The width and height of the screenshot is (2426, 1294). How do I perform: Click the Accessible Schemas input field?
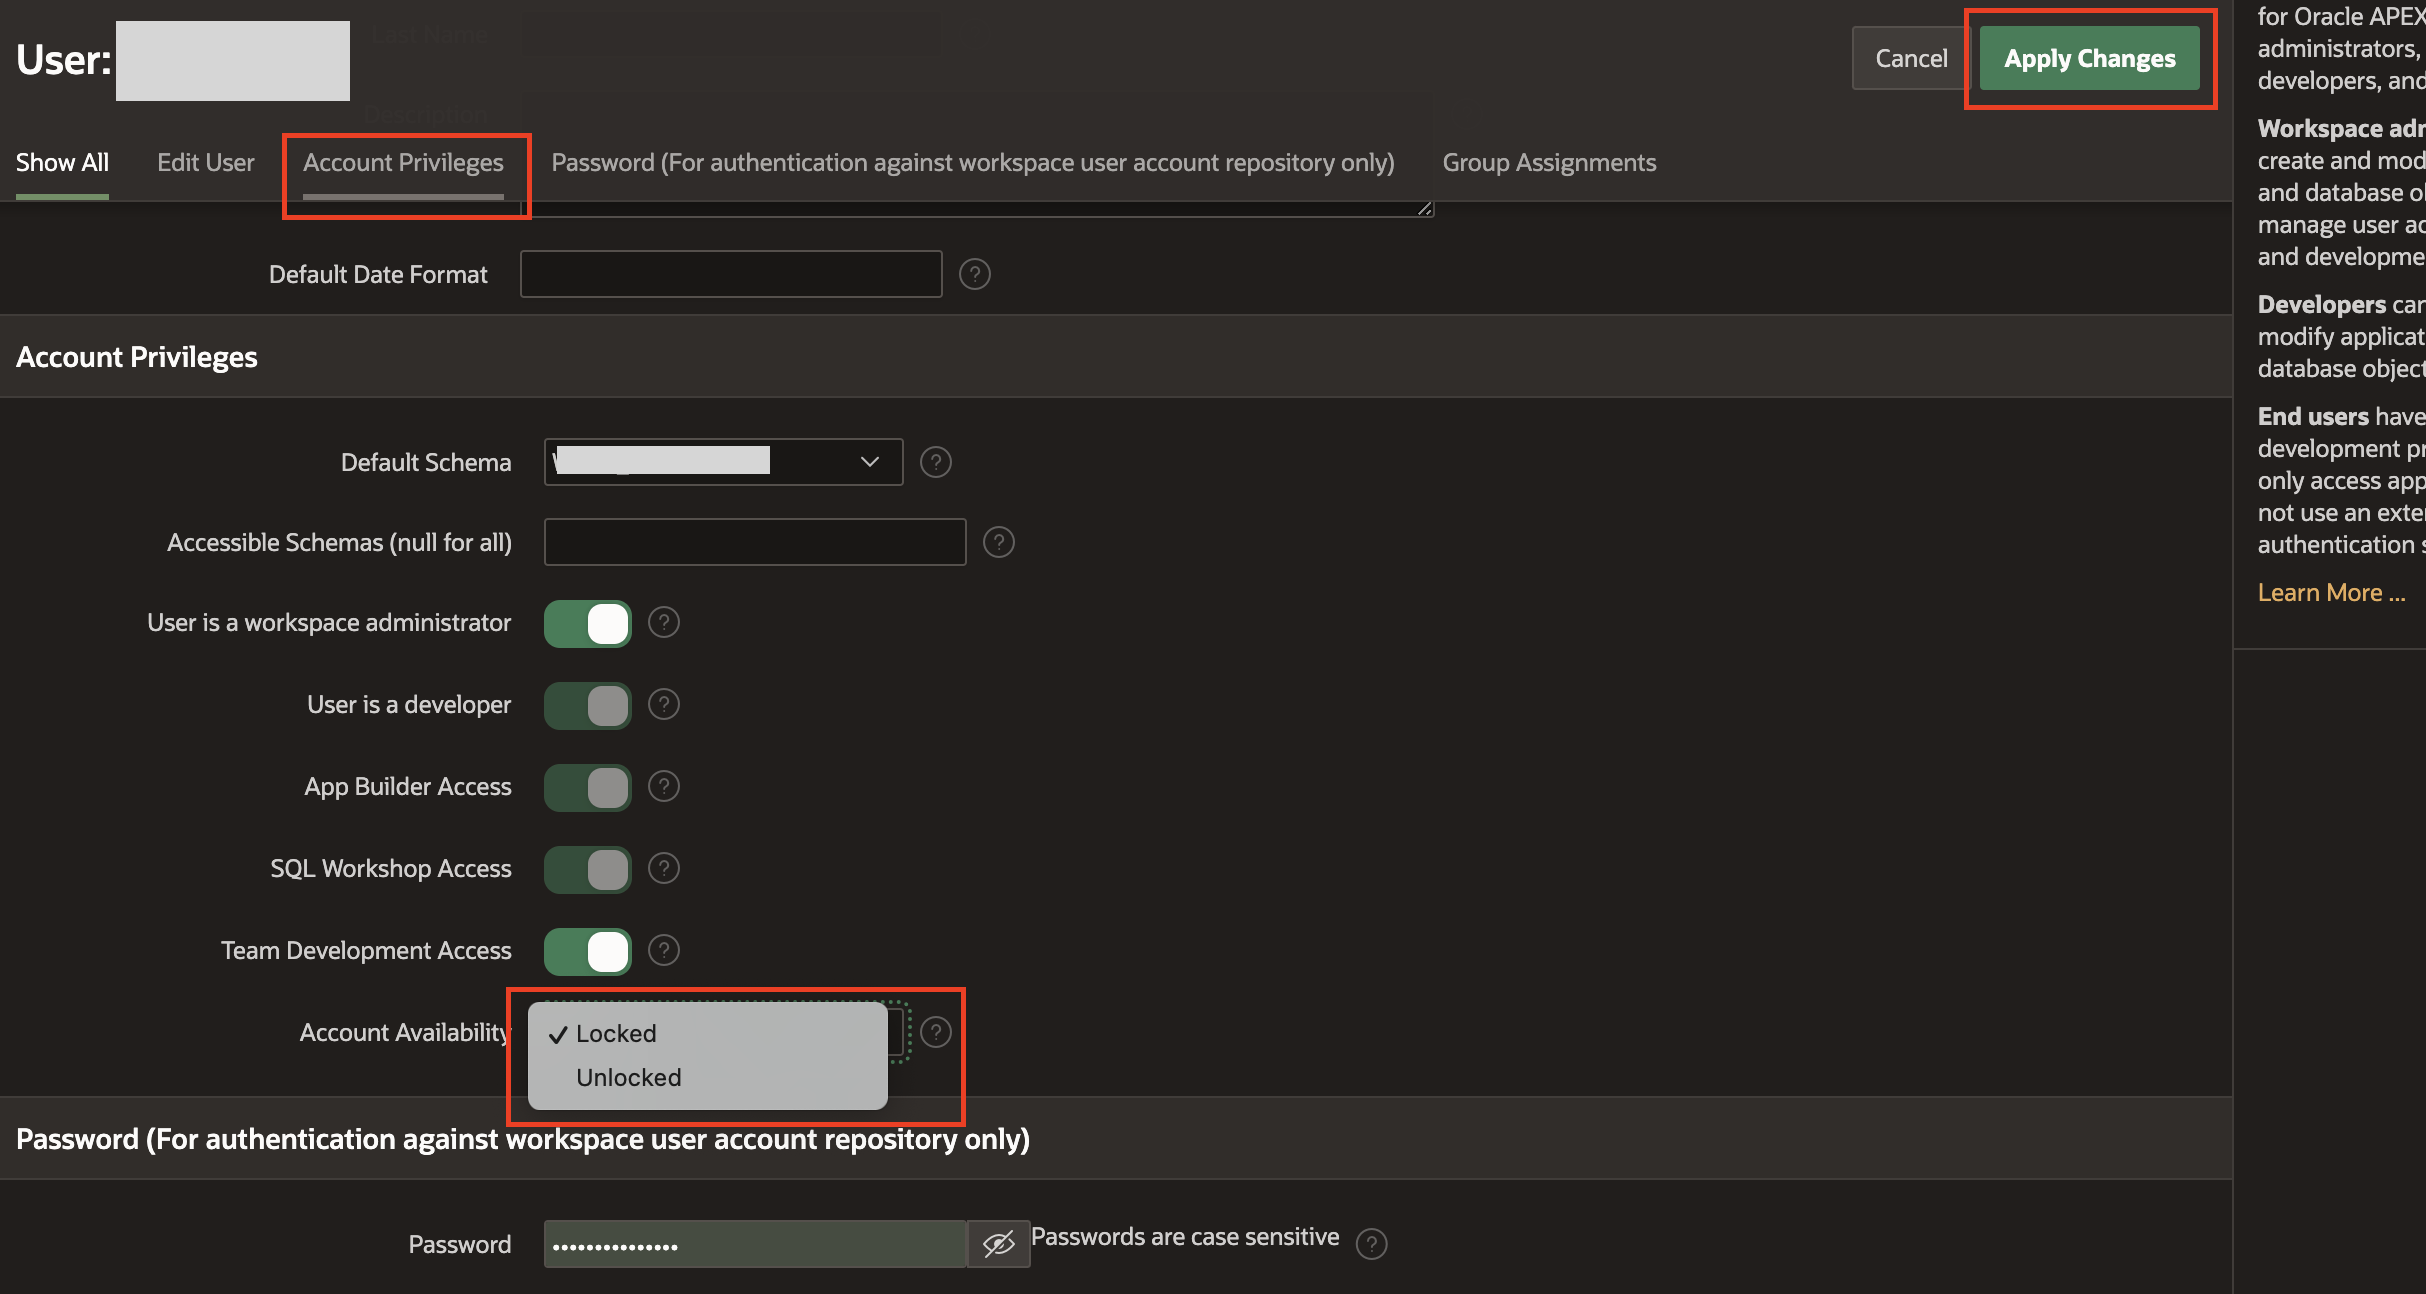[x=754, y=542]
